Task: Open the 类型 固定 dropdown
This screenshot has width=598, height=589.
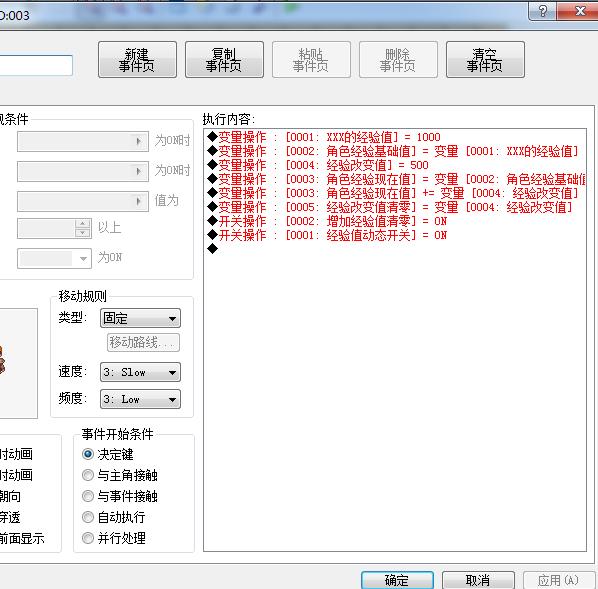Action: 140,318
